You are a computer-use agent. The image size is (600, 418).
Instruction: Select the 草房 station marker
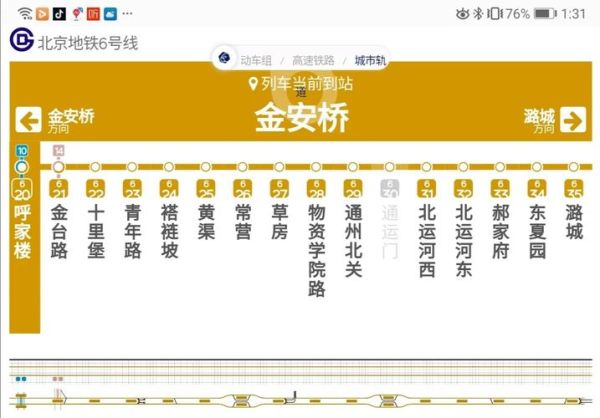pyautogui.click(x=279, y=167)
